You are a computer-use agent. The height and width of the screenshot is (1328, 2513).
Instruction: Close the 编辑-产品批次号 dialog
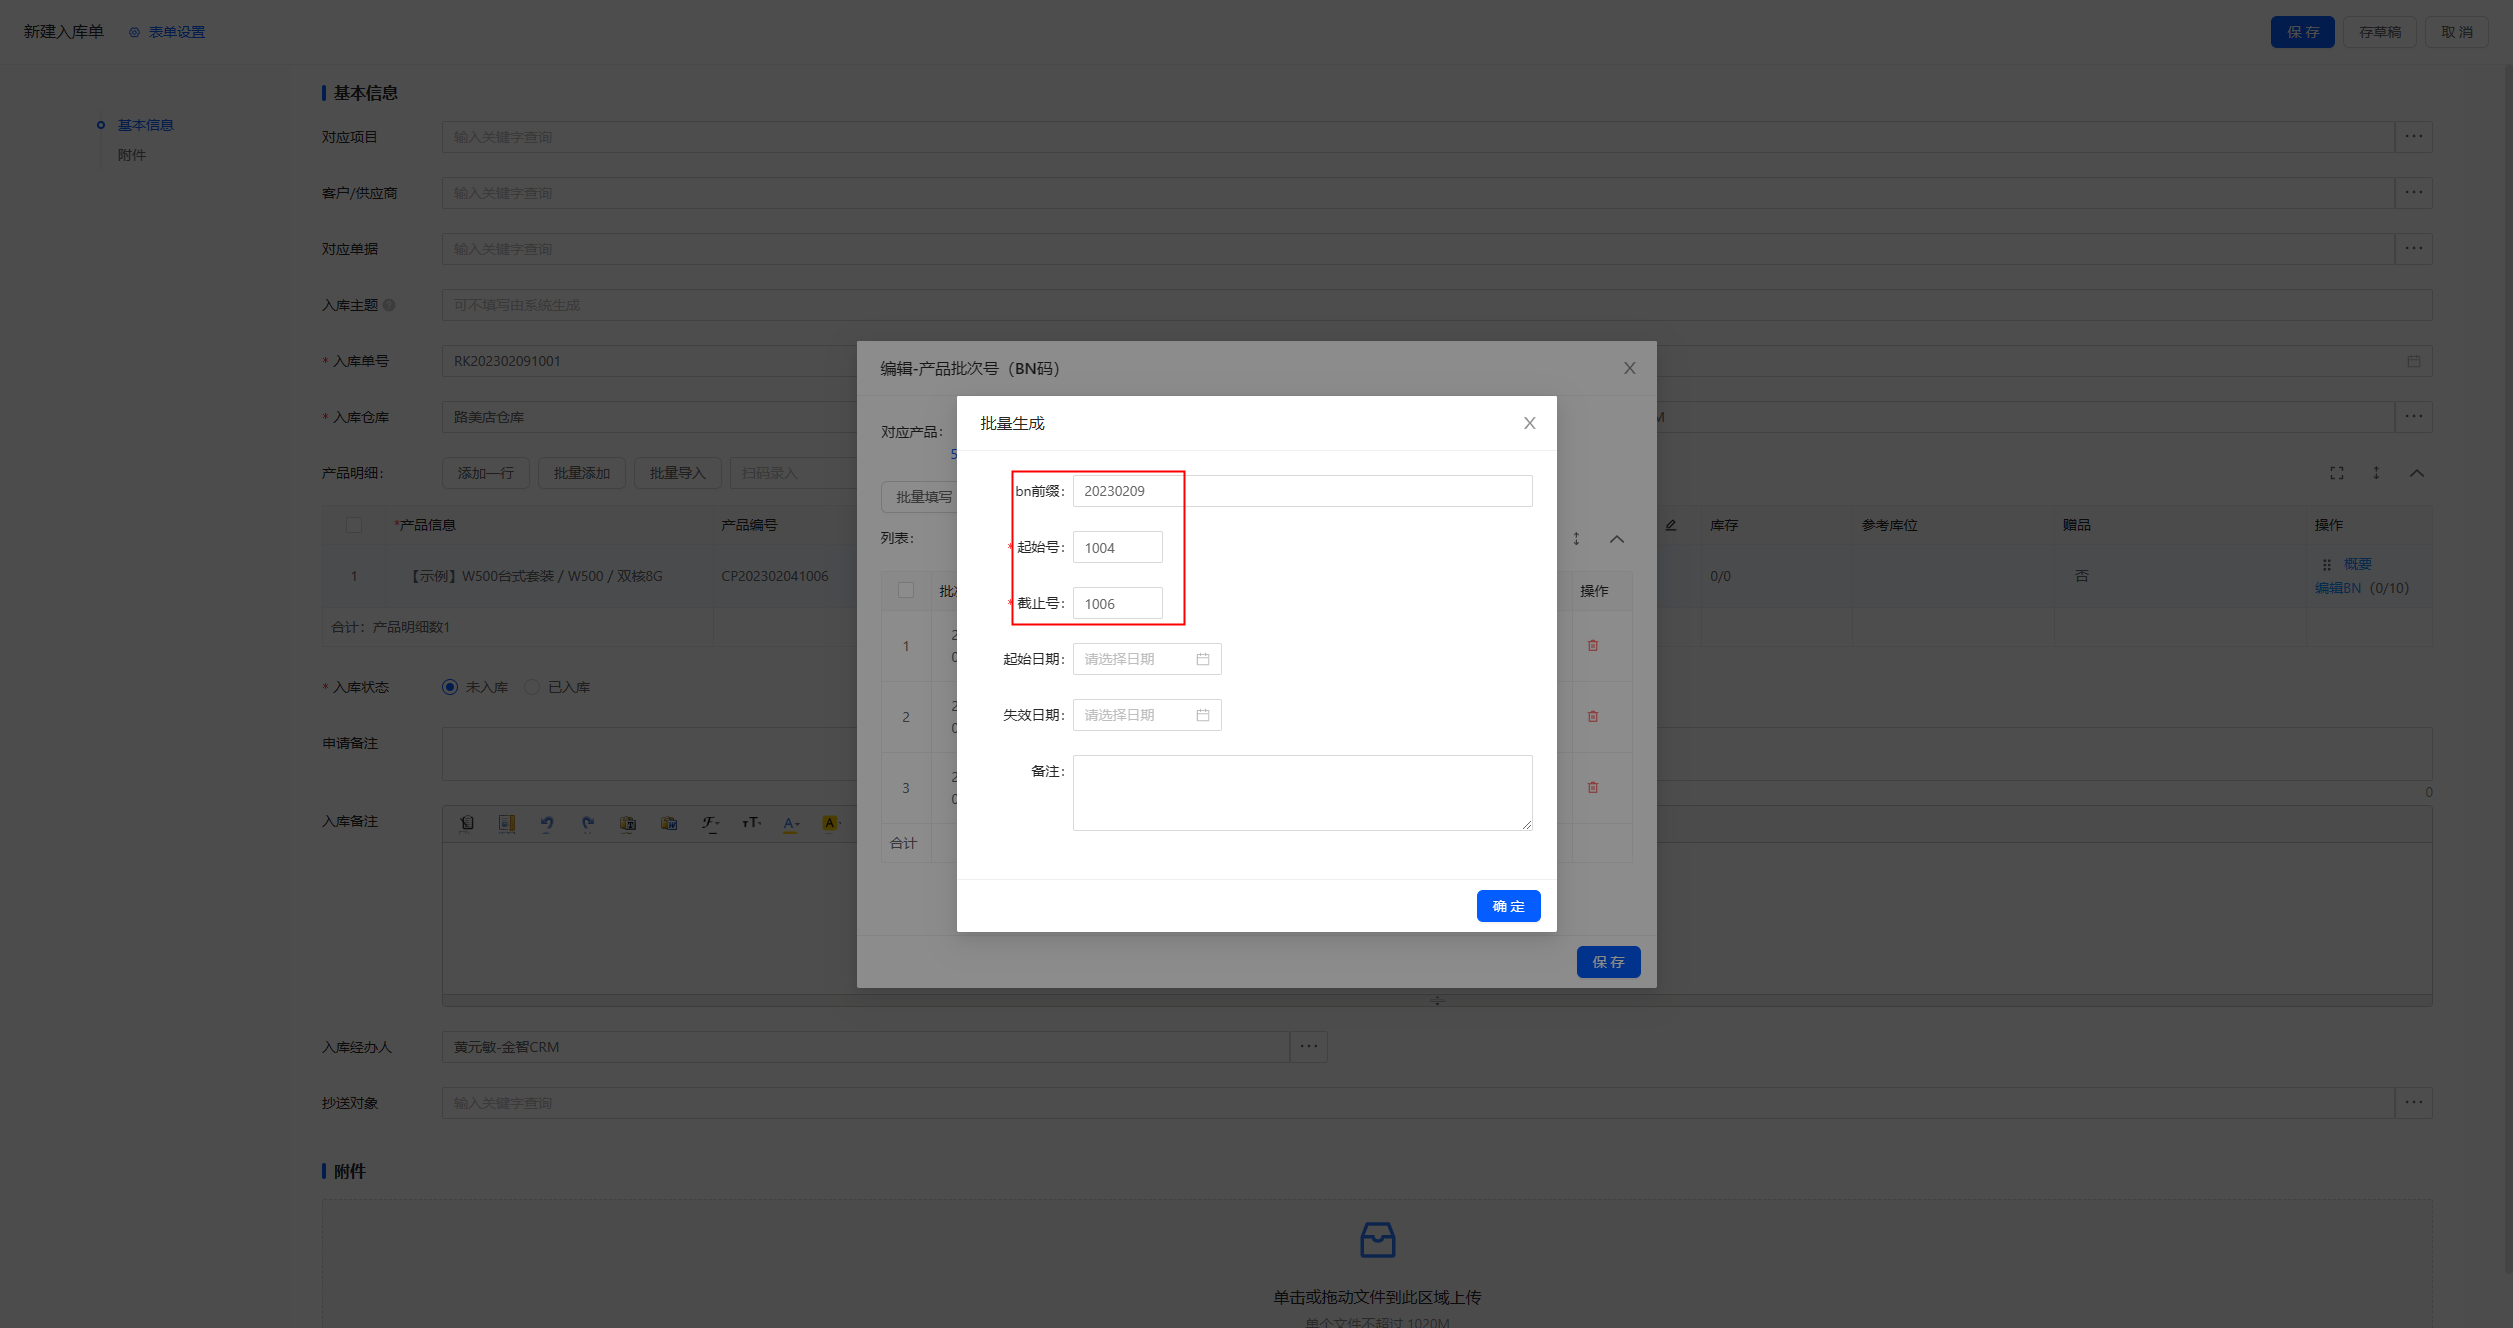1629,368
